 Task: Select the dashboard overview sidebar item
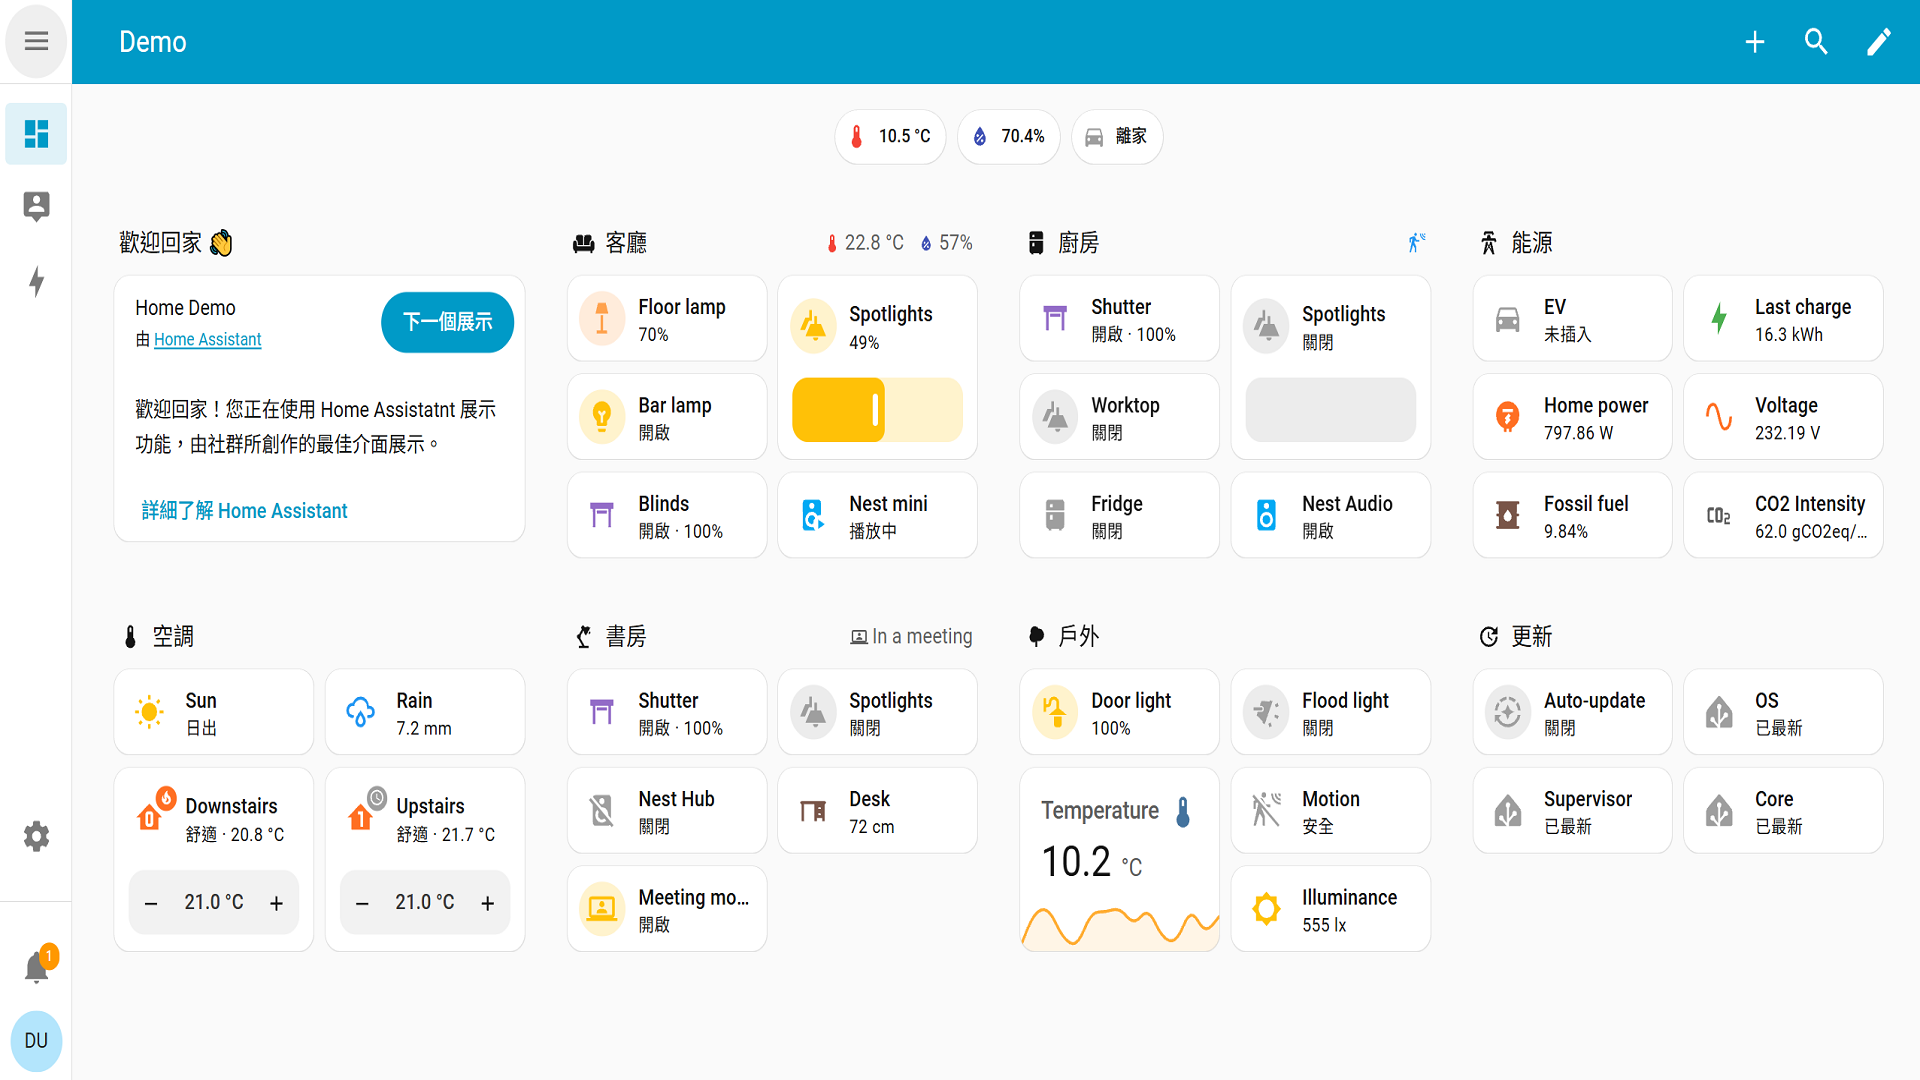(36, 133)
